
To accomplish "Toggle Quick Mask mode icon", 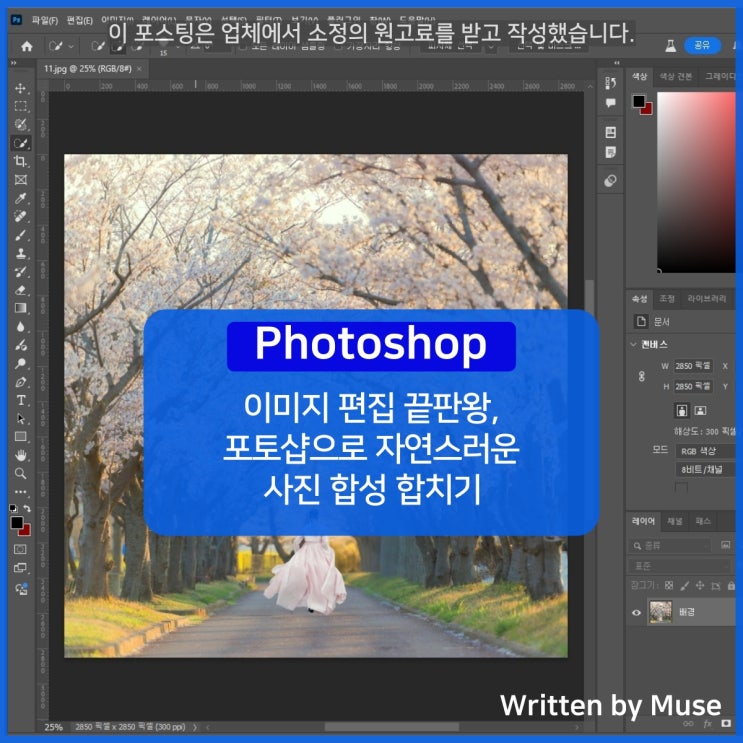I will 20,549.
